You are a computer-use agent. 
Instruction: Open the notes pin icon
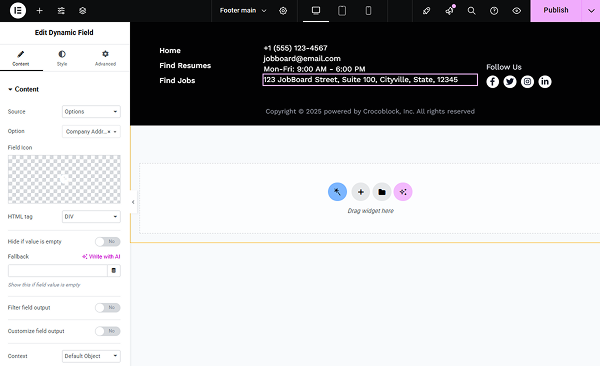pos(426,11)
